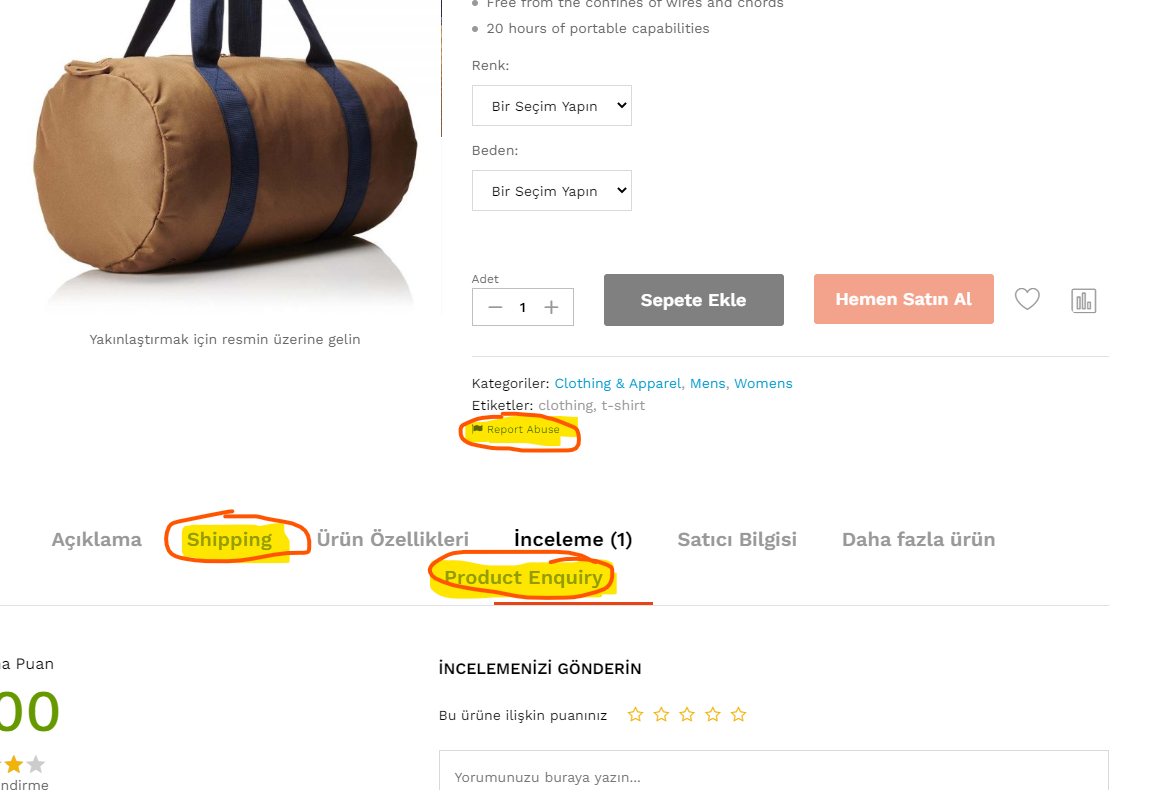Image resolution: width=1170 pixels, height=790 pixels.
Task: Decrease quantity with minus icon
Action: pyautogui.click(x=495, y=307)
